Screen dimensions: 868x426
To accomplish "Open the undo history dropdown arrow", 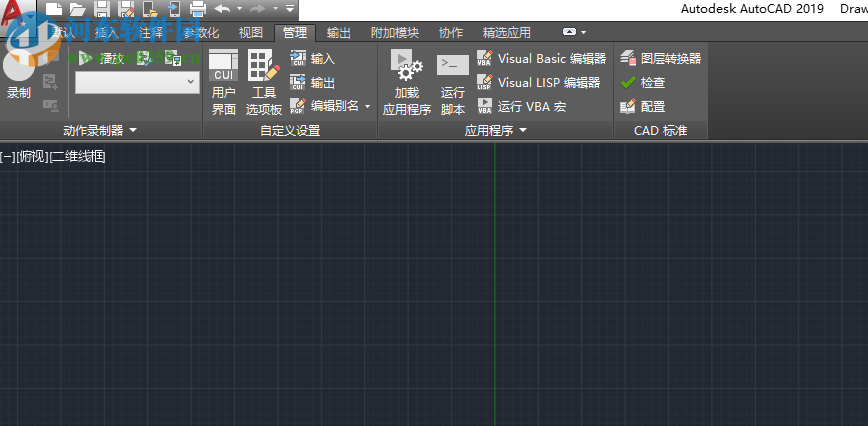I will coord(239,8).
